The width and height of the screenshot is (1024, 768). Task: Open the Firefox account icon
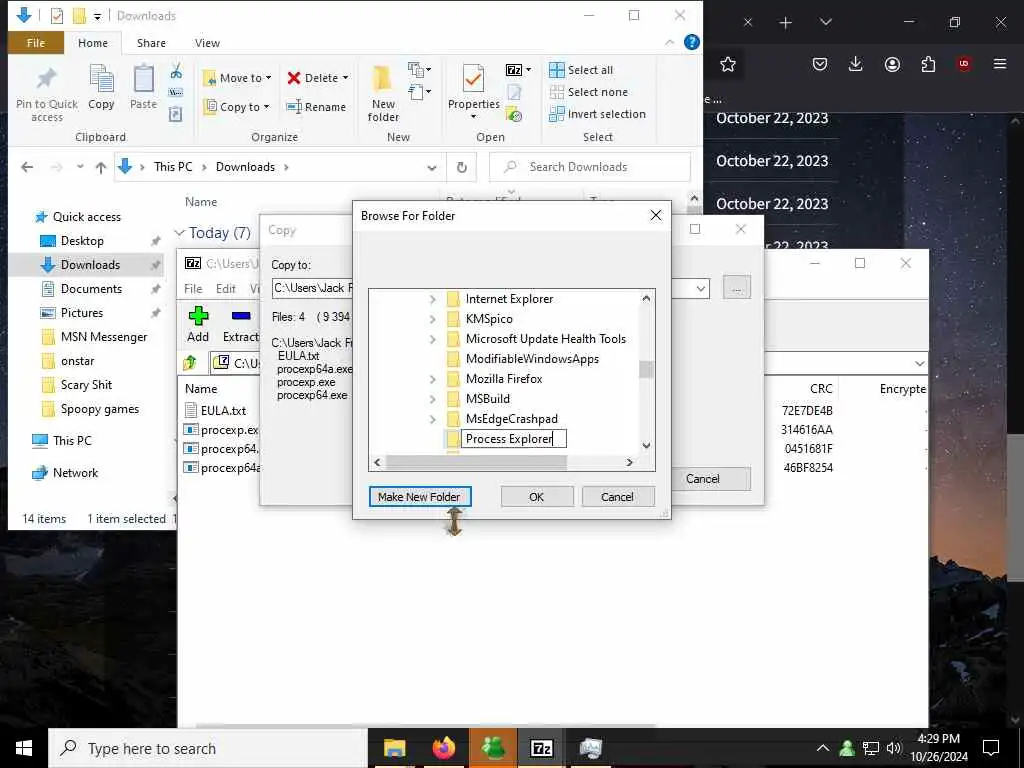click(x=892, y=64)
